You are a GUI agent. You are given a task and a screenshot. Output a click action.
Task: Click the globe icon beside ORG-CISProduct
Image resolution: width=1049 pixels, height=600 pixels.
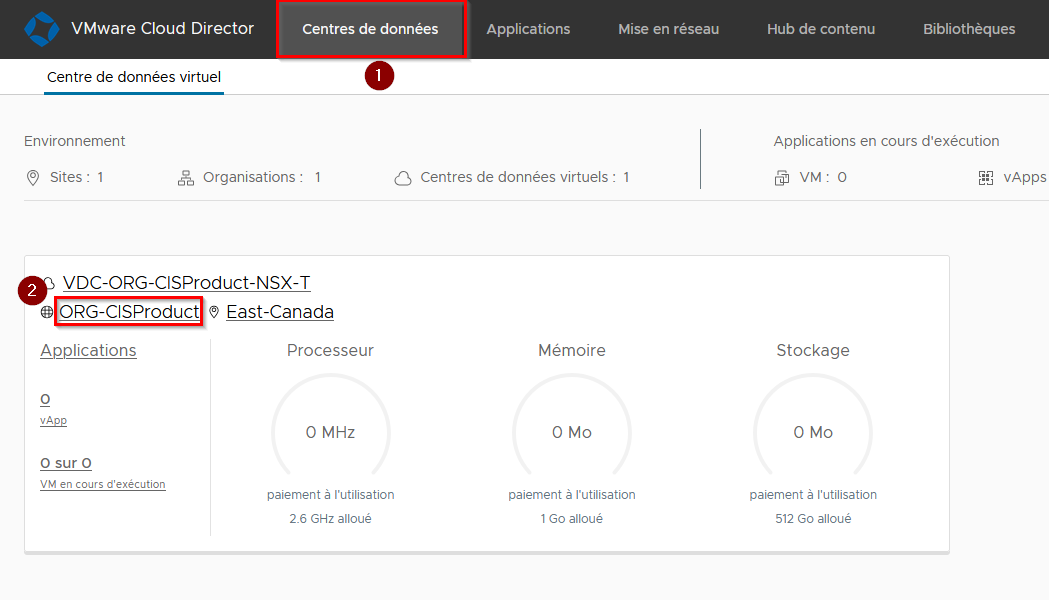tap(47, 312)
